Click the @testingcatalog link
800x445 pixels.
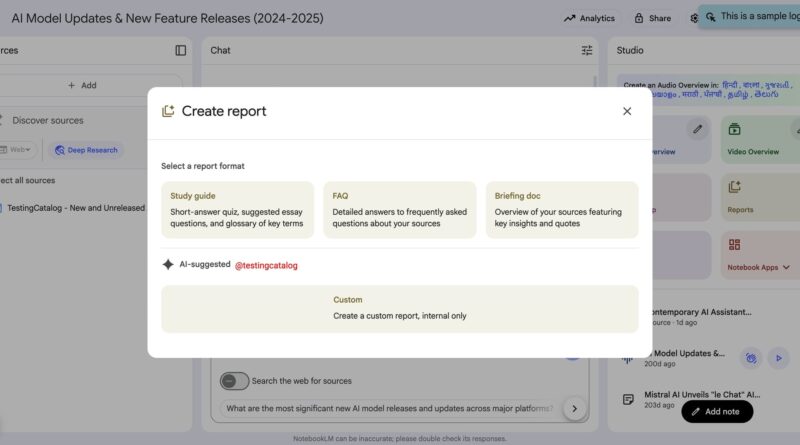[266, 265]
